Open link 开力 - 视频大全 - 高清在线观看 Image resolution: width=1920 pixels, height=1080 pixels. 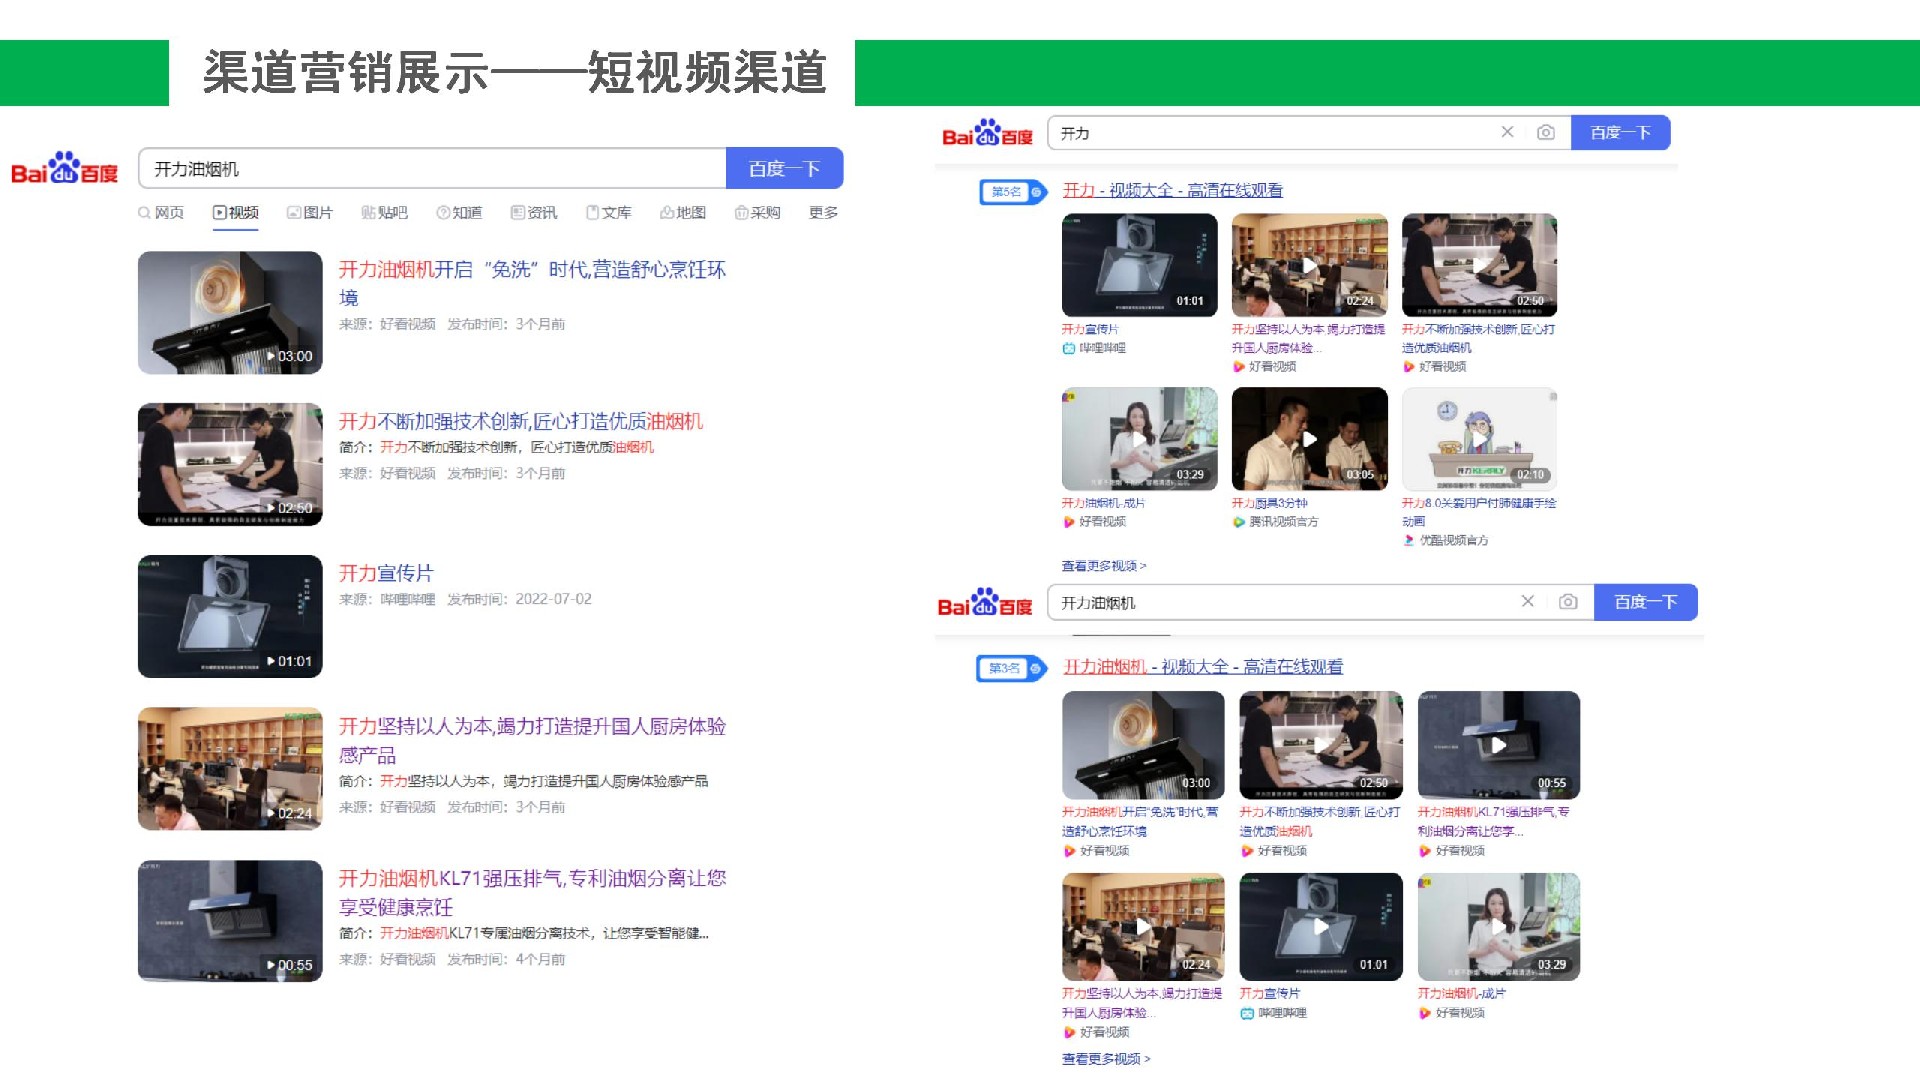1172,190
